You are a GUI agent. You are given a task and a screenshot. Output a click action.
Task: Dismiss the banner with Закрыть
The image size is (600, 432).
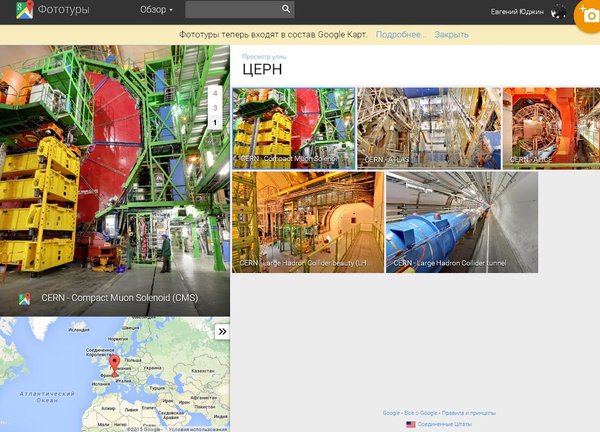tap(451, 34)
